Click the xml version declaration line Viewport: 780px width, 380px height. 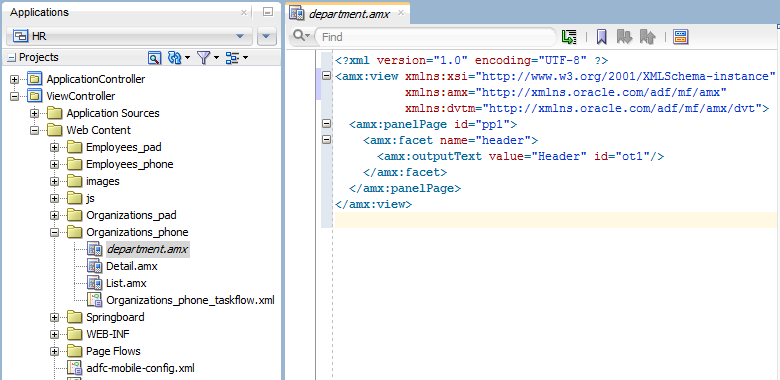click(472, 61)
